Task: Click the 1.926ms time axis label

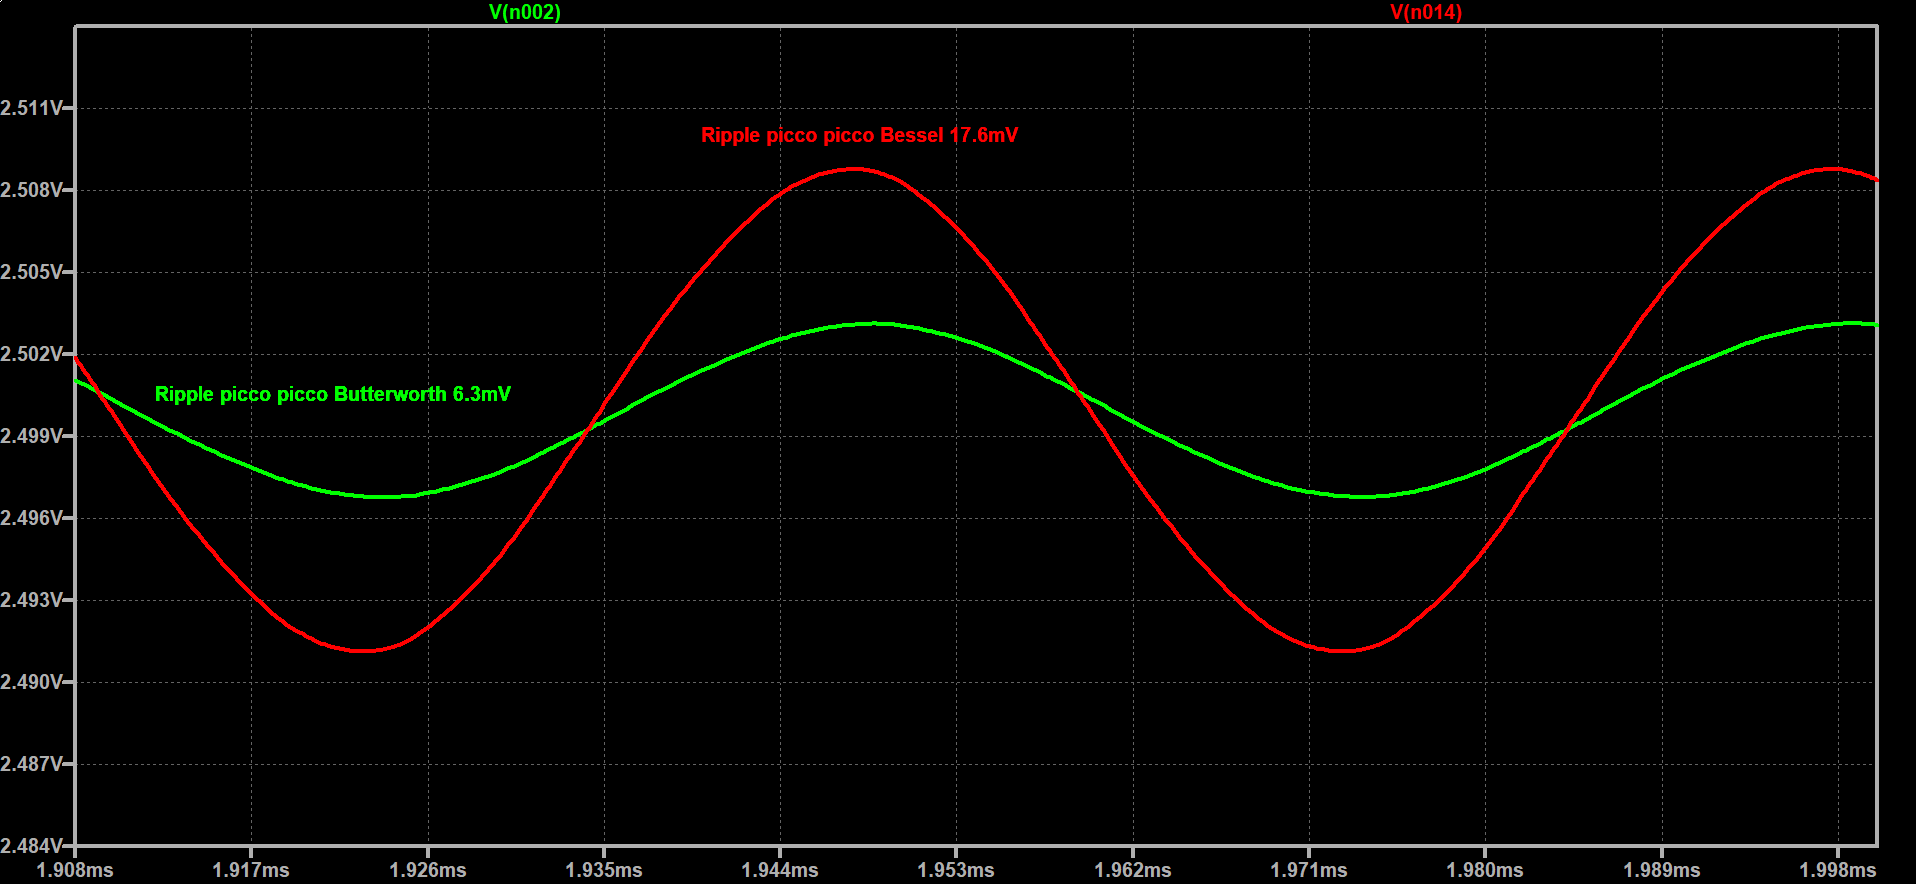Action: (x=428, y=870)
